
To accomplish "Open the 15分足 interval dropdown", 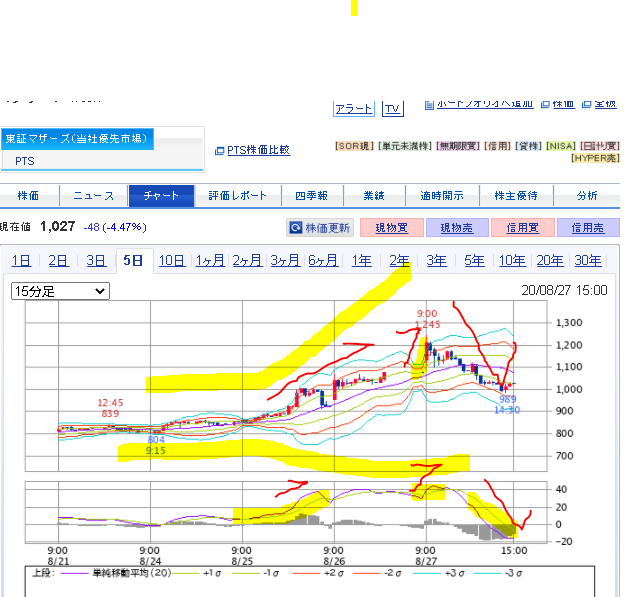I will click(59, 291).
